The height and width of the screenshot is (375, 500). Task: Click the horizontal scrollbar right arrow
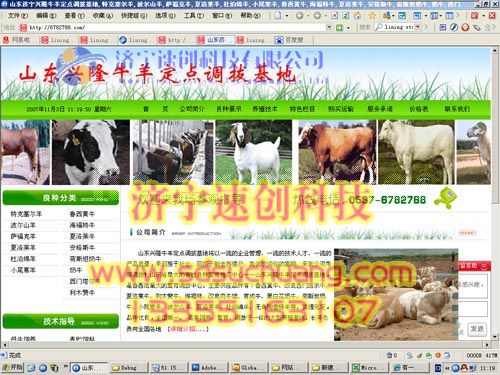[487, 345]
